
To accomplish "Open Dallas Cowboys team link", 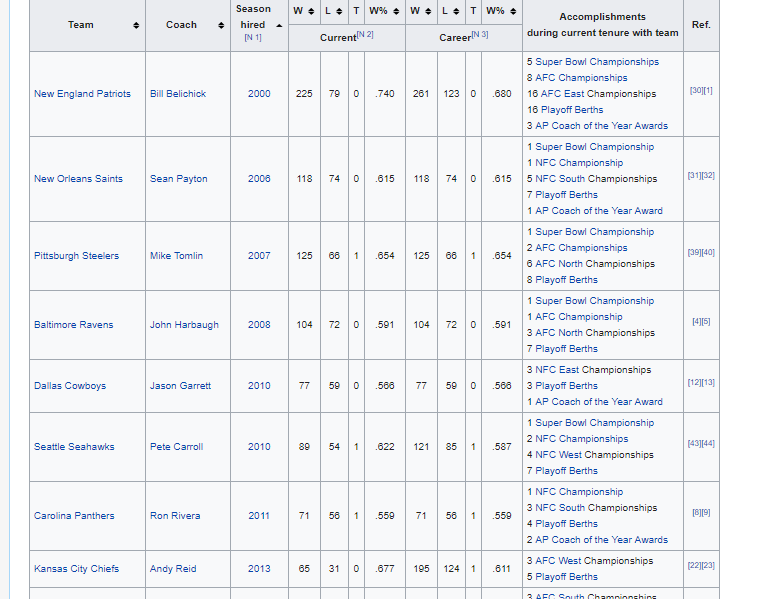I will pyautogui.click(x=70, y=386).
